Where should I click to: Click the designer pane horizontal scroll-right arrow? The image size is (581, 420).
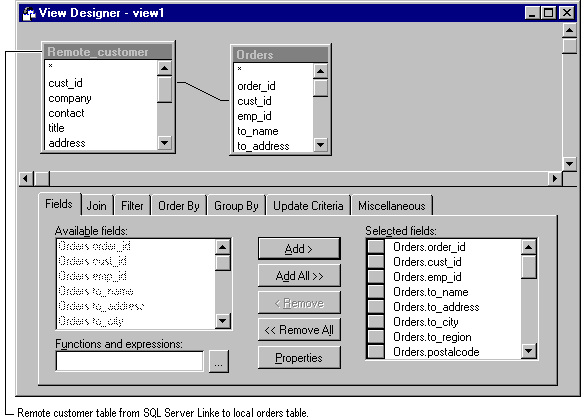(x=555, y=179)
